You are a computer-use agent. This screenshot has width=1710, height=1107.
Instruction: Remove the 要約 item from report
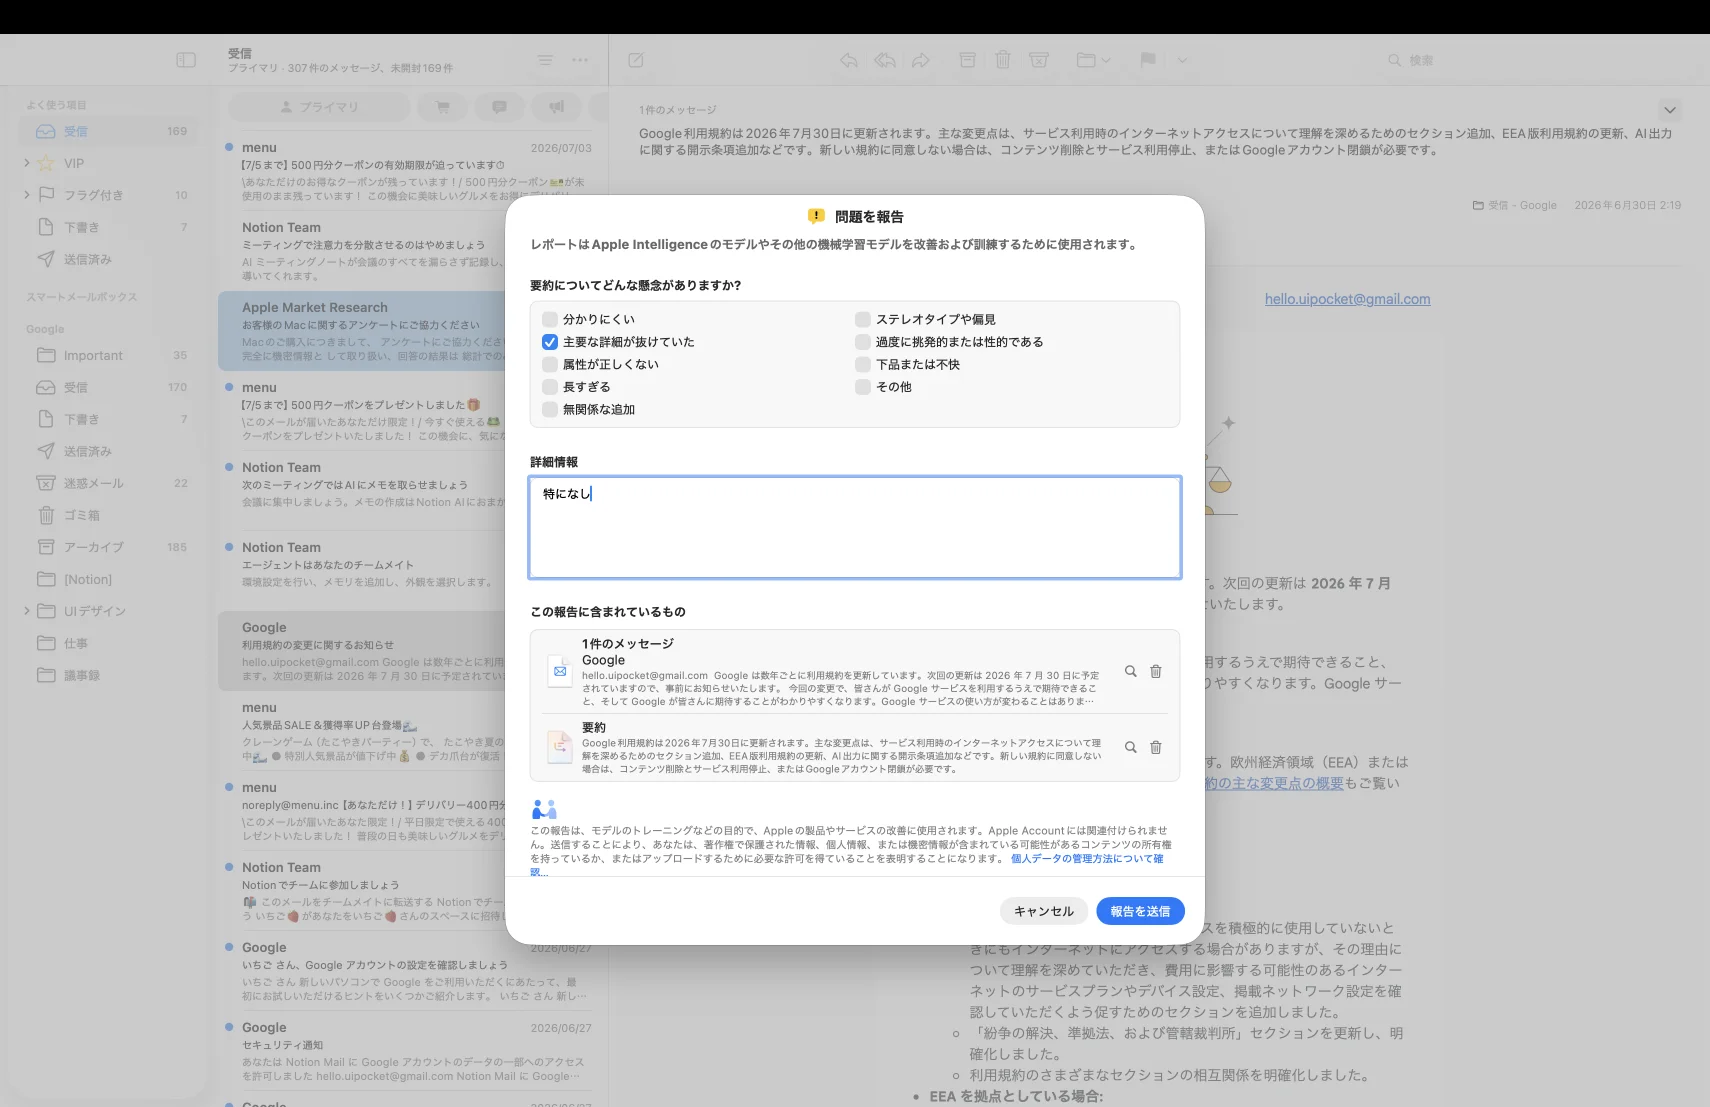click(1156, 747)
